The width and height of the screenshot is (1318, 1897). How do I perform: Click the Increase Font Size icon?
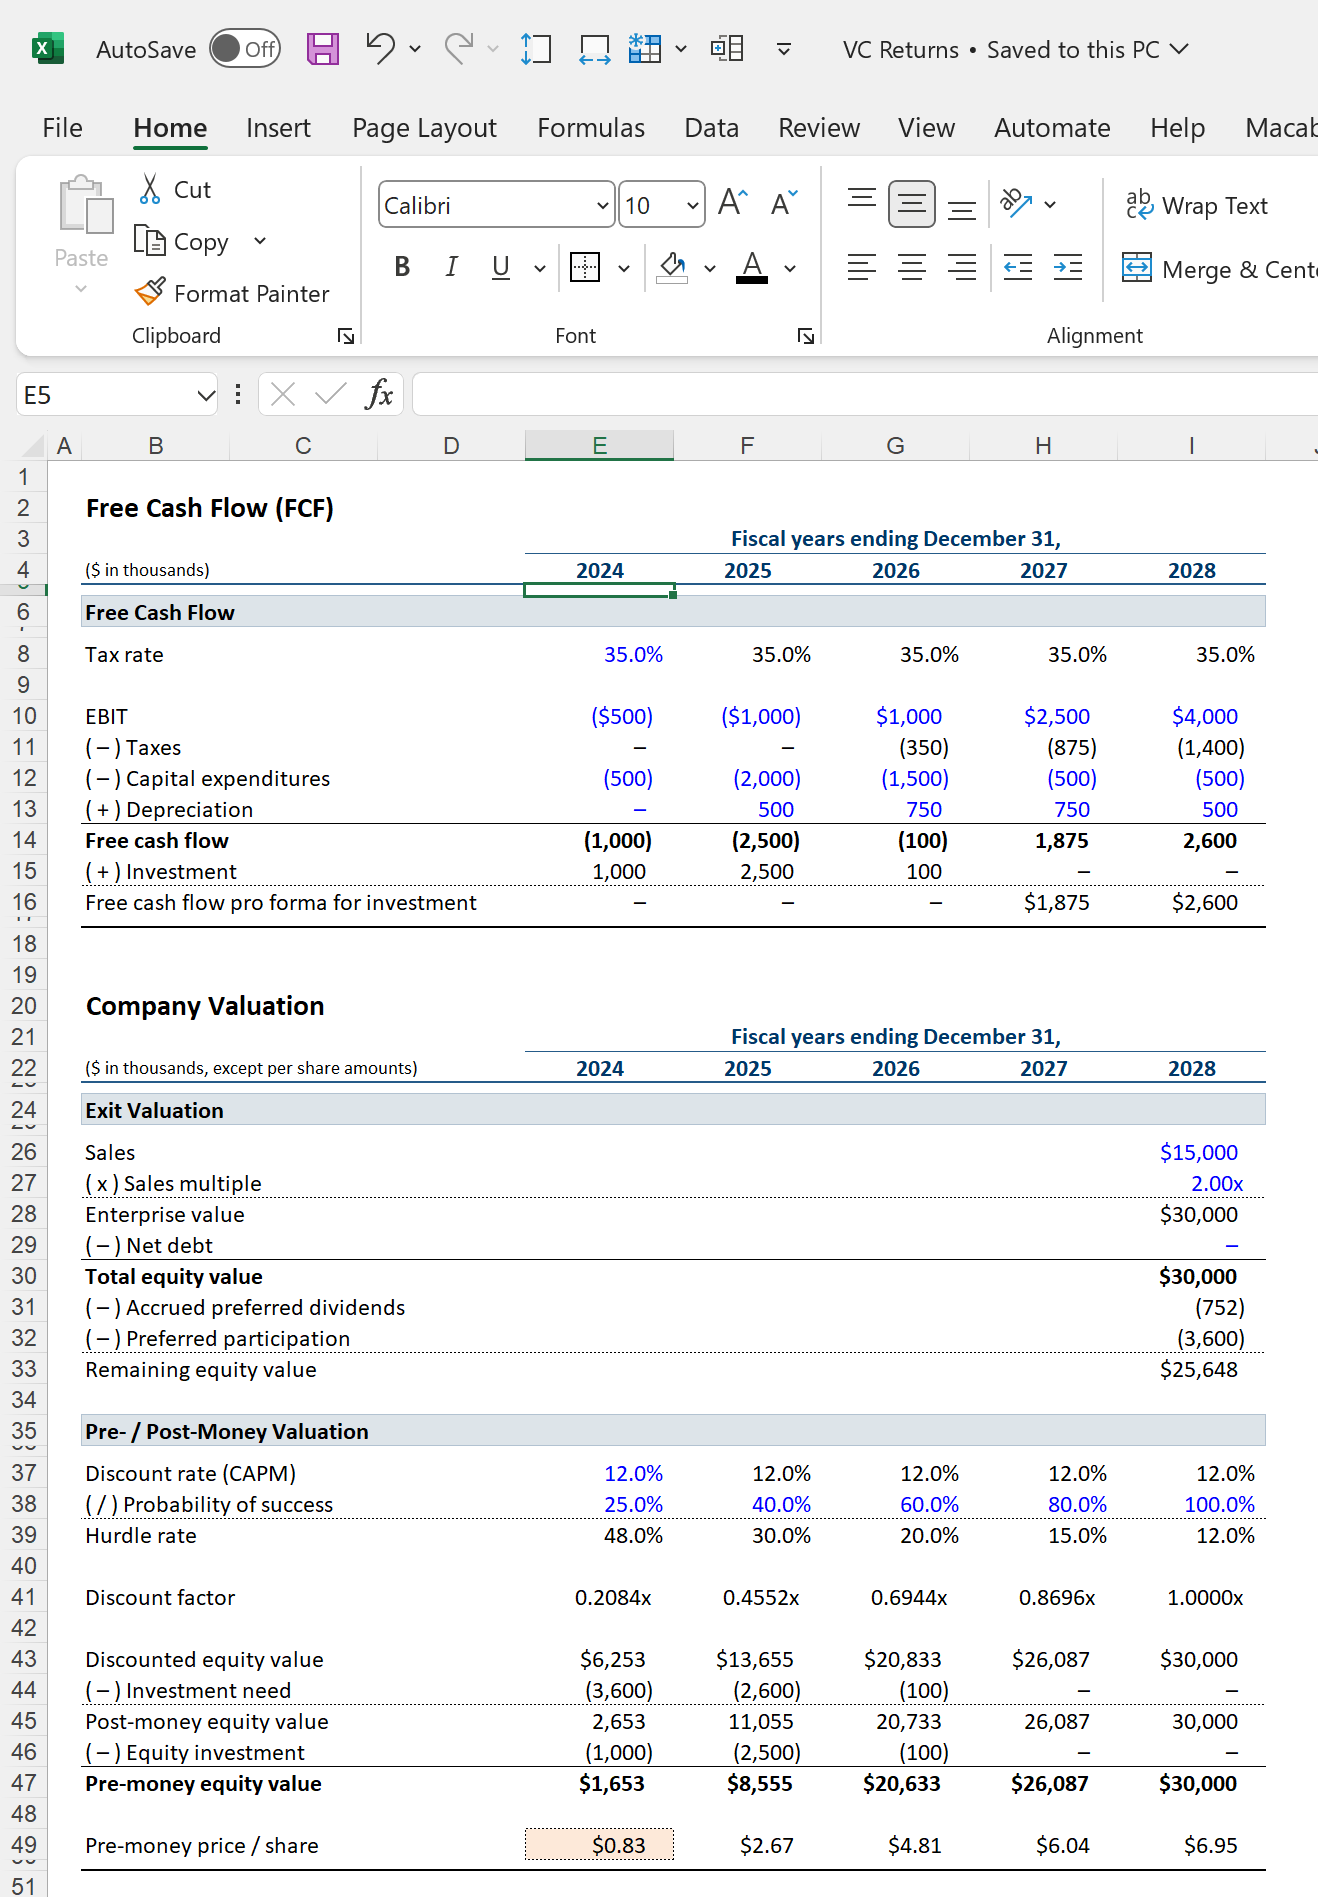coord(732,204)
